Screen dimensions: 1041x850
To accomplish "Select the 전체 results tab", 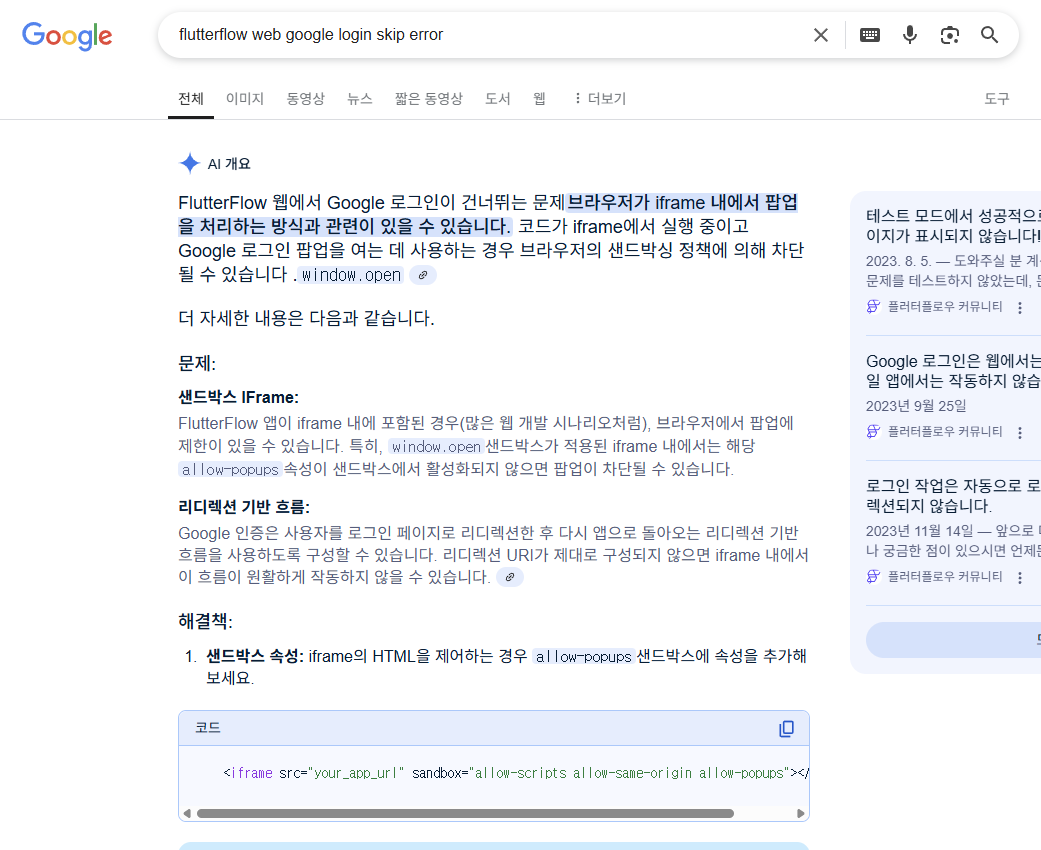I will (x=191, y=99).
